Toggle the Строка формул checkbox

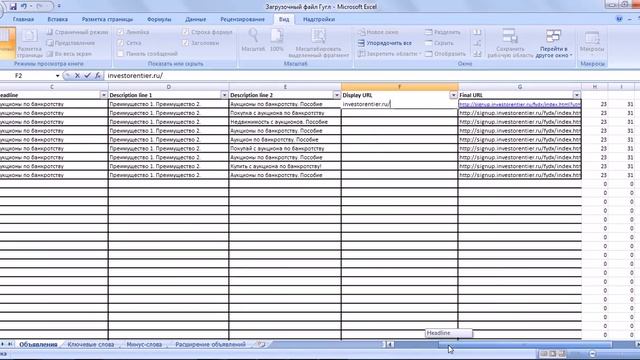186,32
